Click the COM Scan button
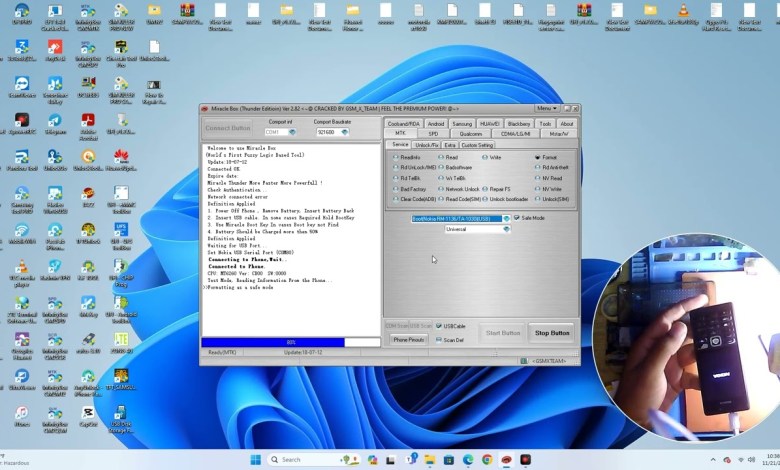 [396, 326]
